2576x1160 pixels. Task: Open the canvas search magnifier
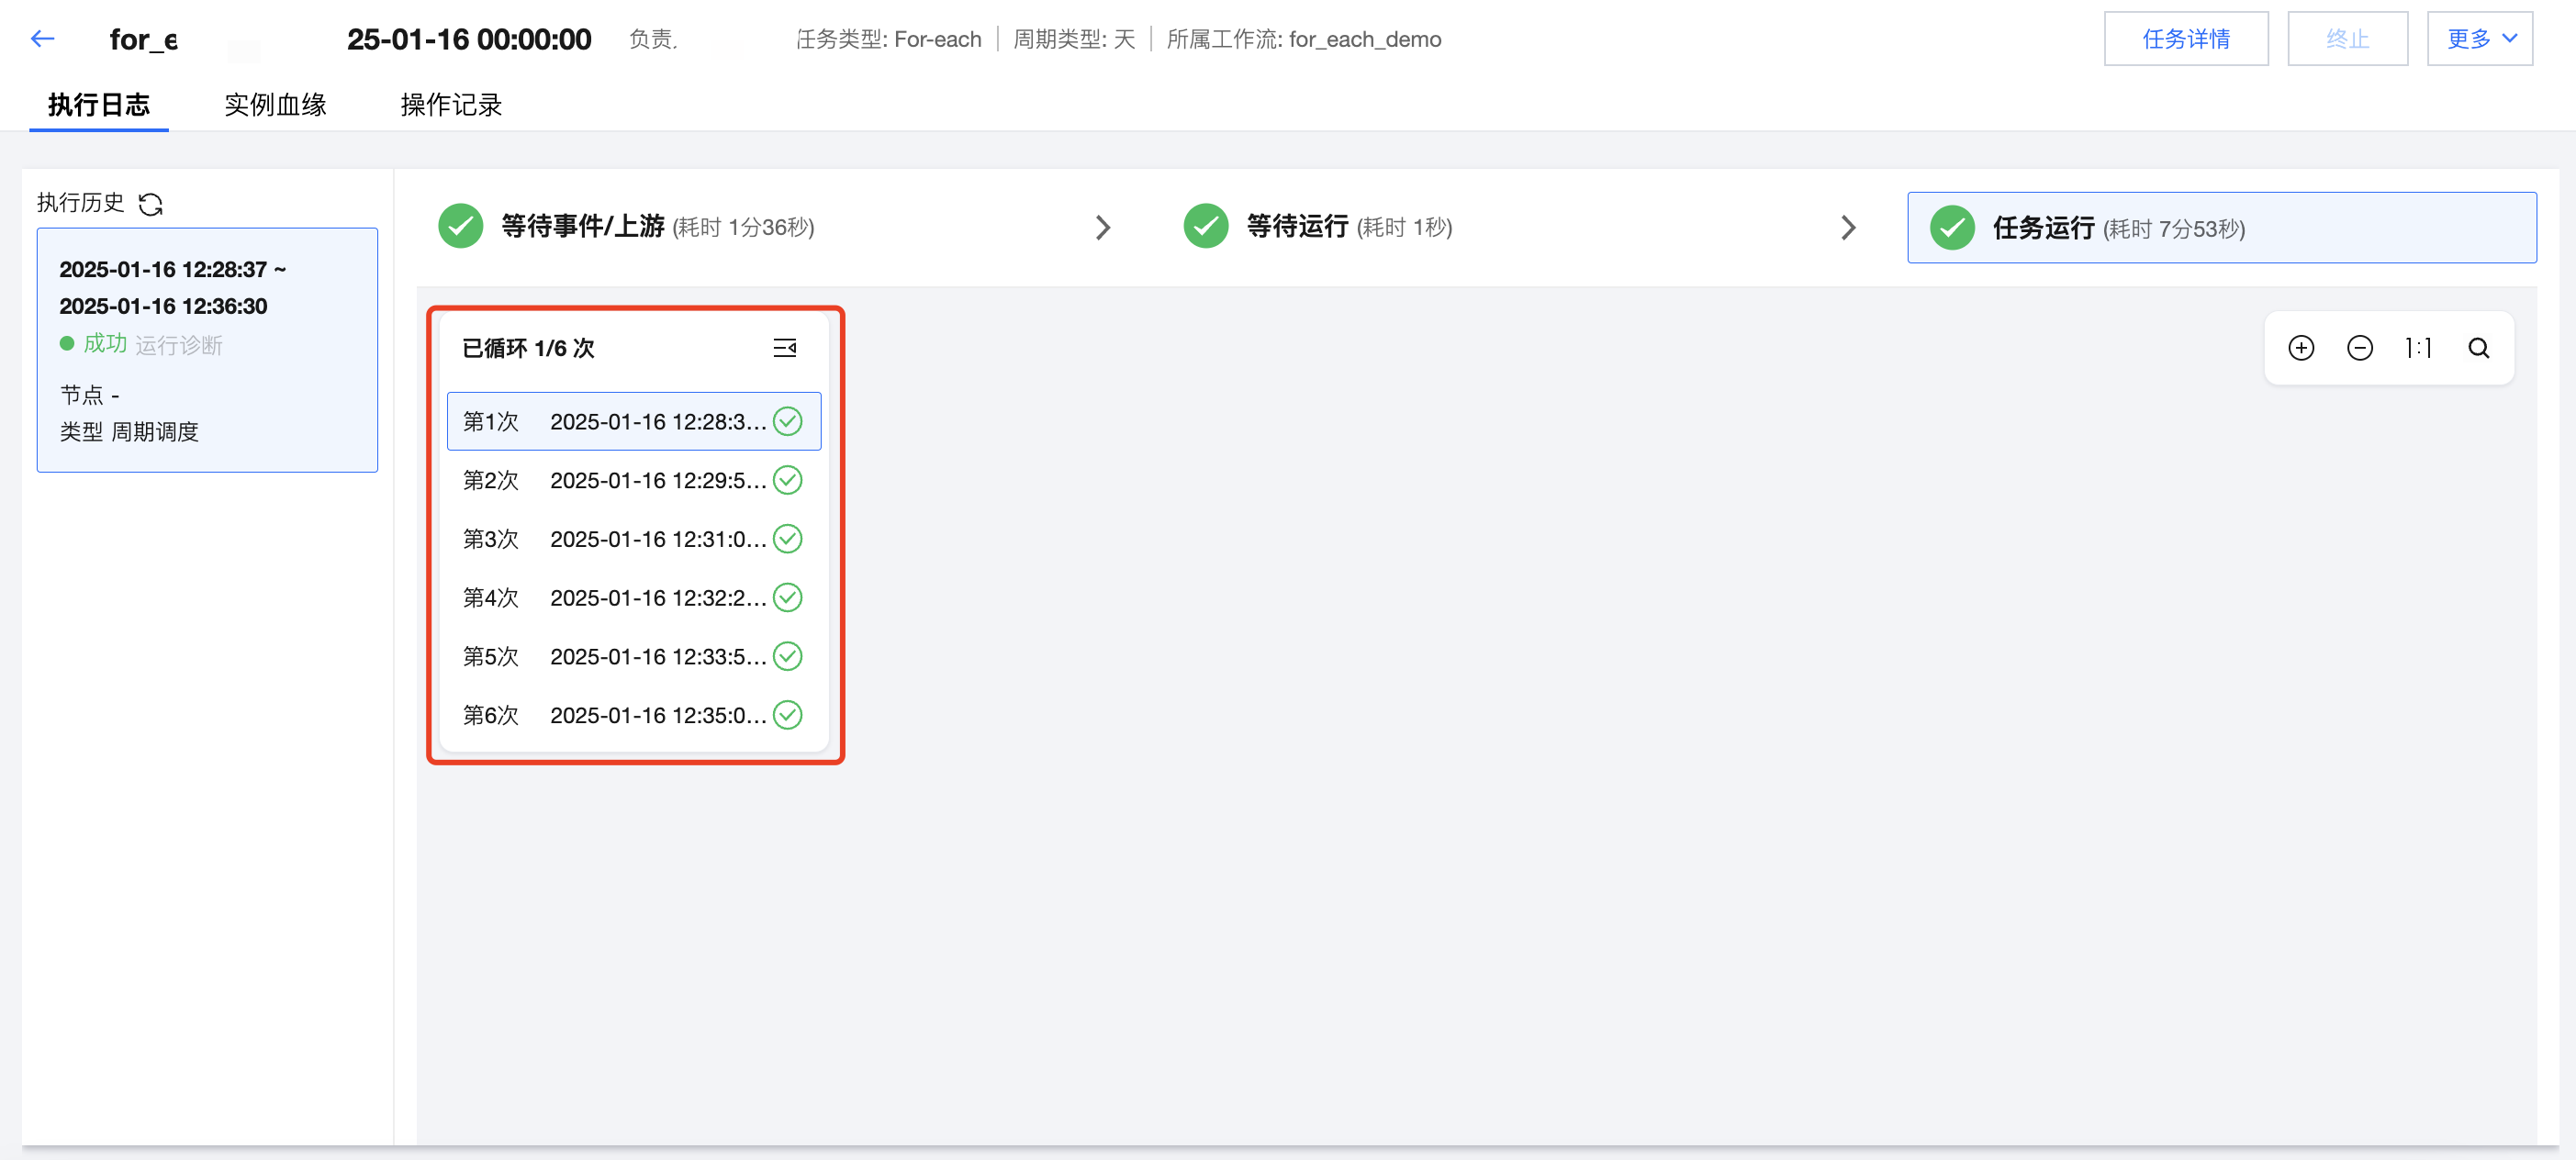click(x=2478, y=348)
